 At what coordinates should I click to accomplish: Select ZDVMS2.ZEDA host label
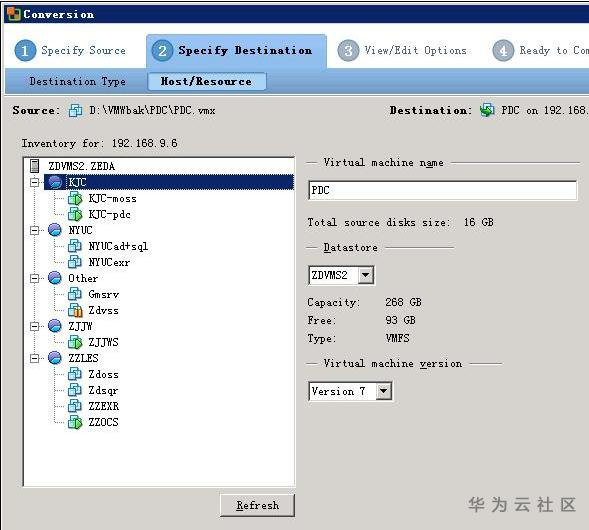(x=82, y=166)
